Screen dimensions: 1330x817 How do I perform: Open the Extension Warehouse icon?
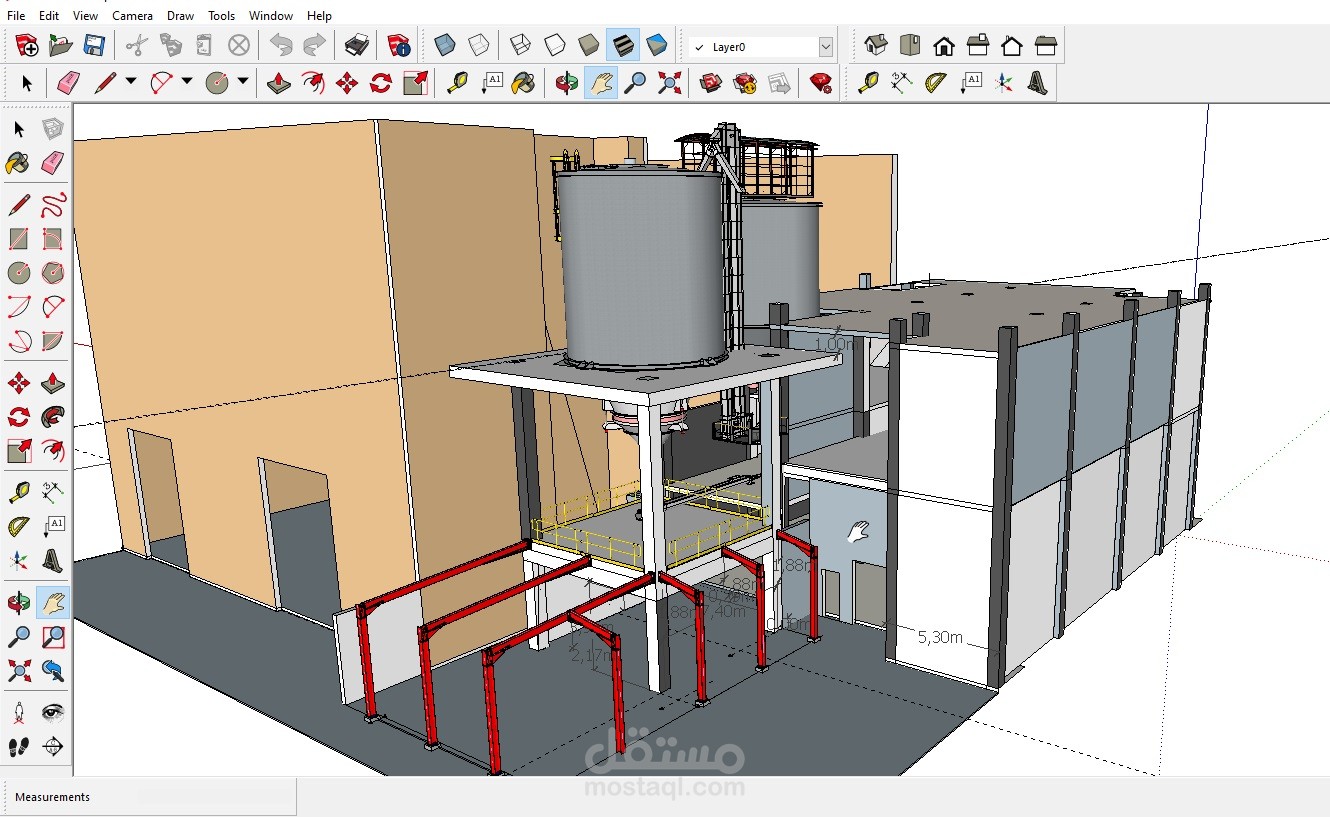point(745,83)
